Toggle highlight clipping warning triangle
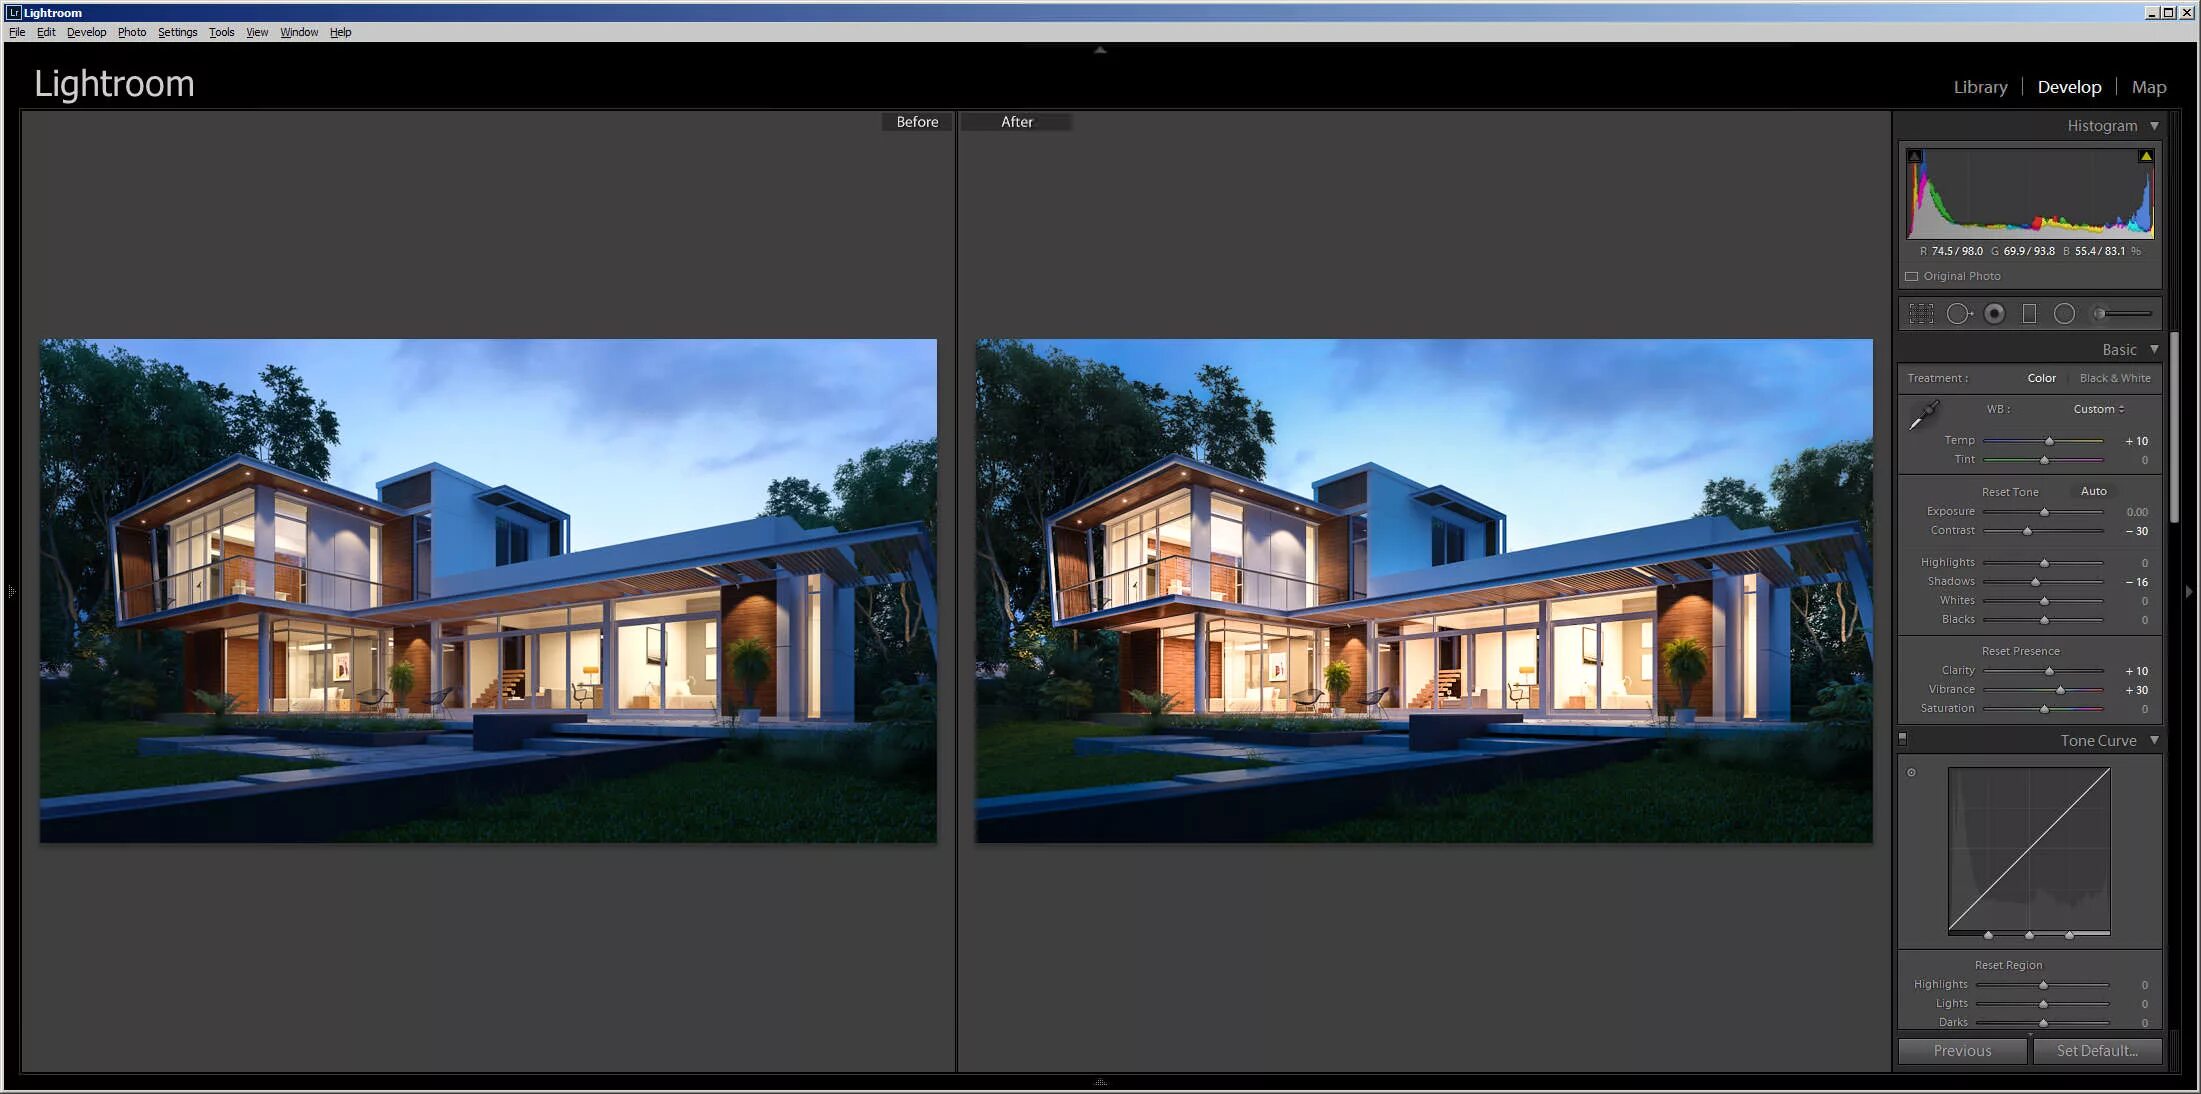The width and height of the screenshot is (2201, 1094). pos(2145,156)
